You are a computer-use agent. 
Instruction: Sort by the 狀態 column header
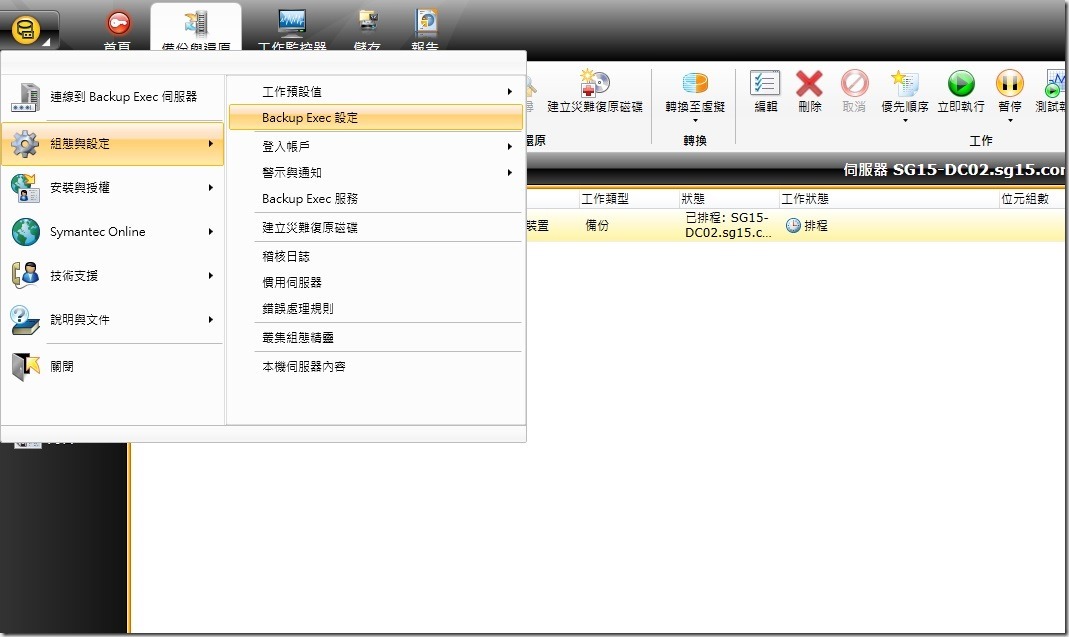tap(729, 198)
